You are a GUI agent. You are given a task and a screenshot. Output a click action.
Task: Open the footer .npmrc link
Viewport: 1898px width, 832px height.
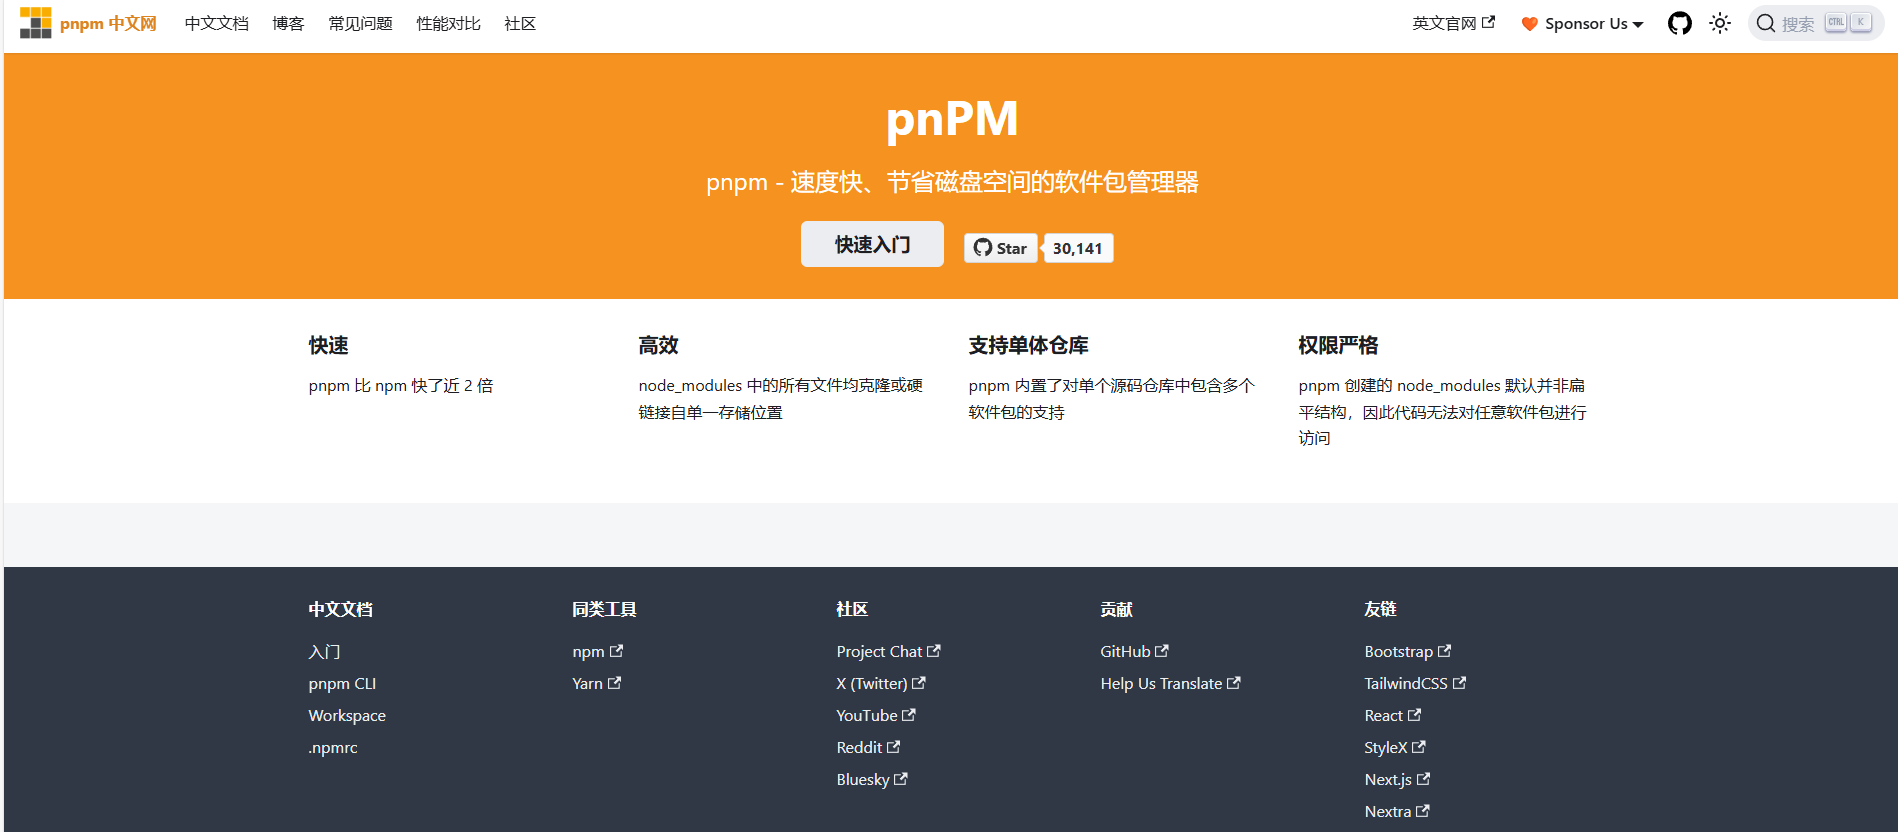(333, 748)
